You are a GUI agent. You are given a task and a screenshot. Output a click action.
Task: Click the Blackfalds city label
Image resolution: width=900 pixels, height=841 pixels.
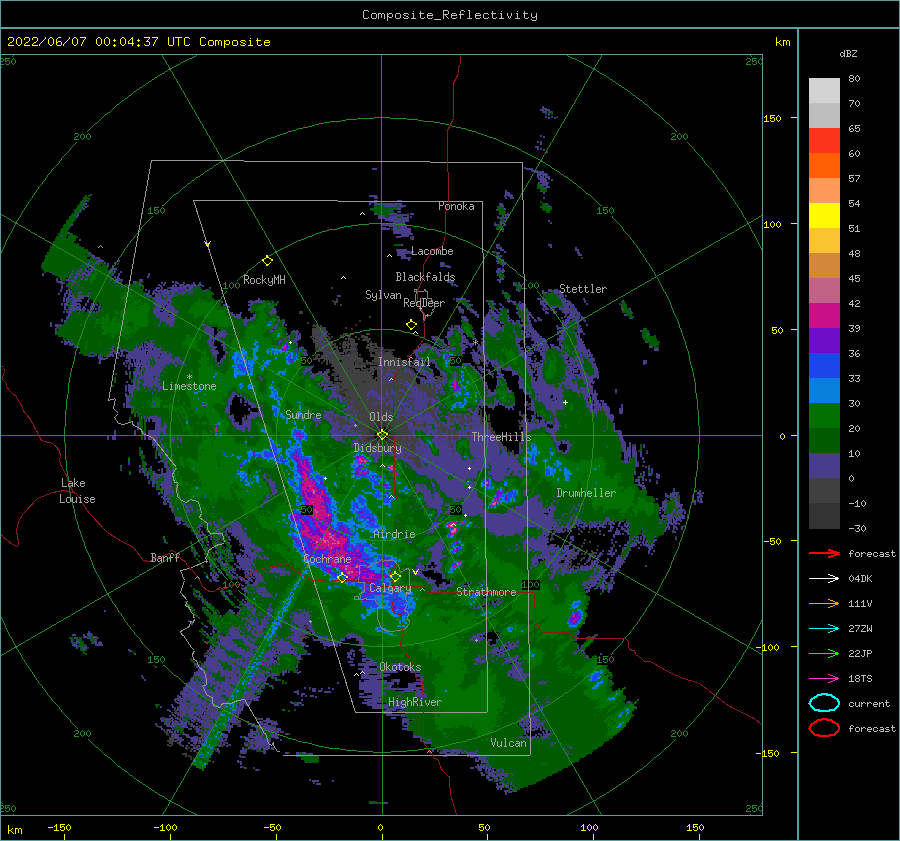tap(425, 277)
